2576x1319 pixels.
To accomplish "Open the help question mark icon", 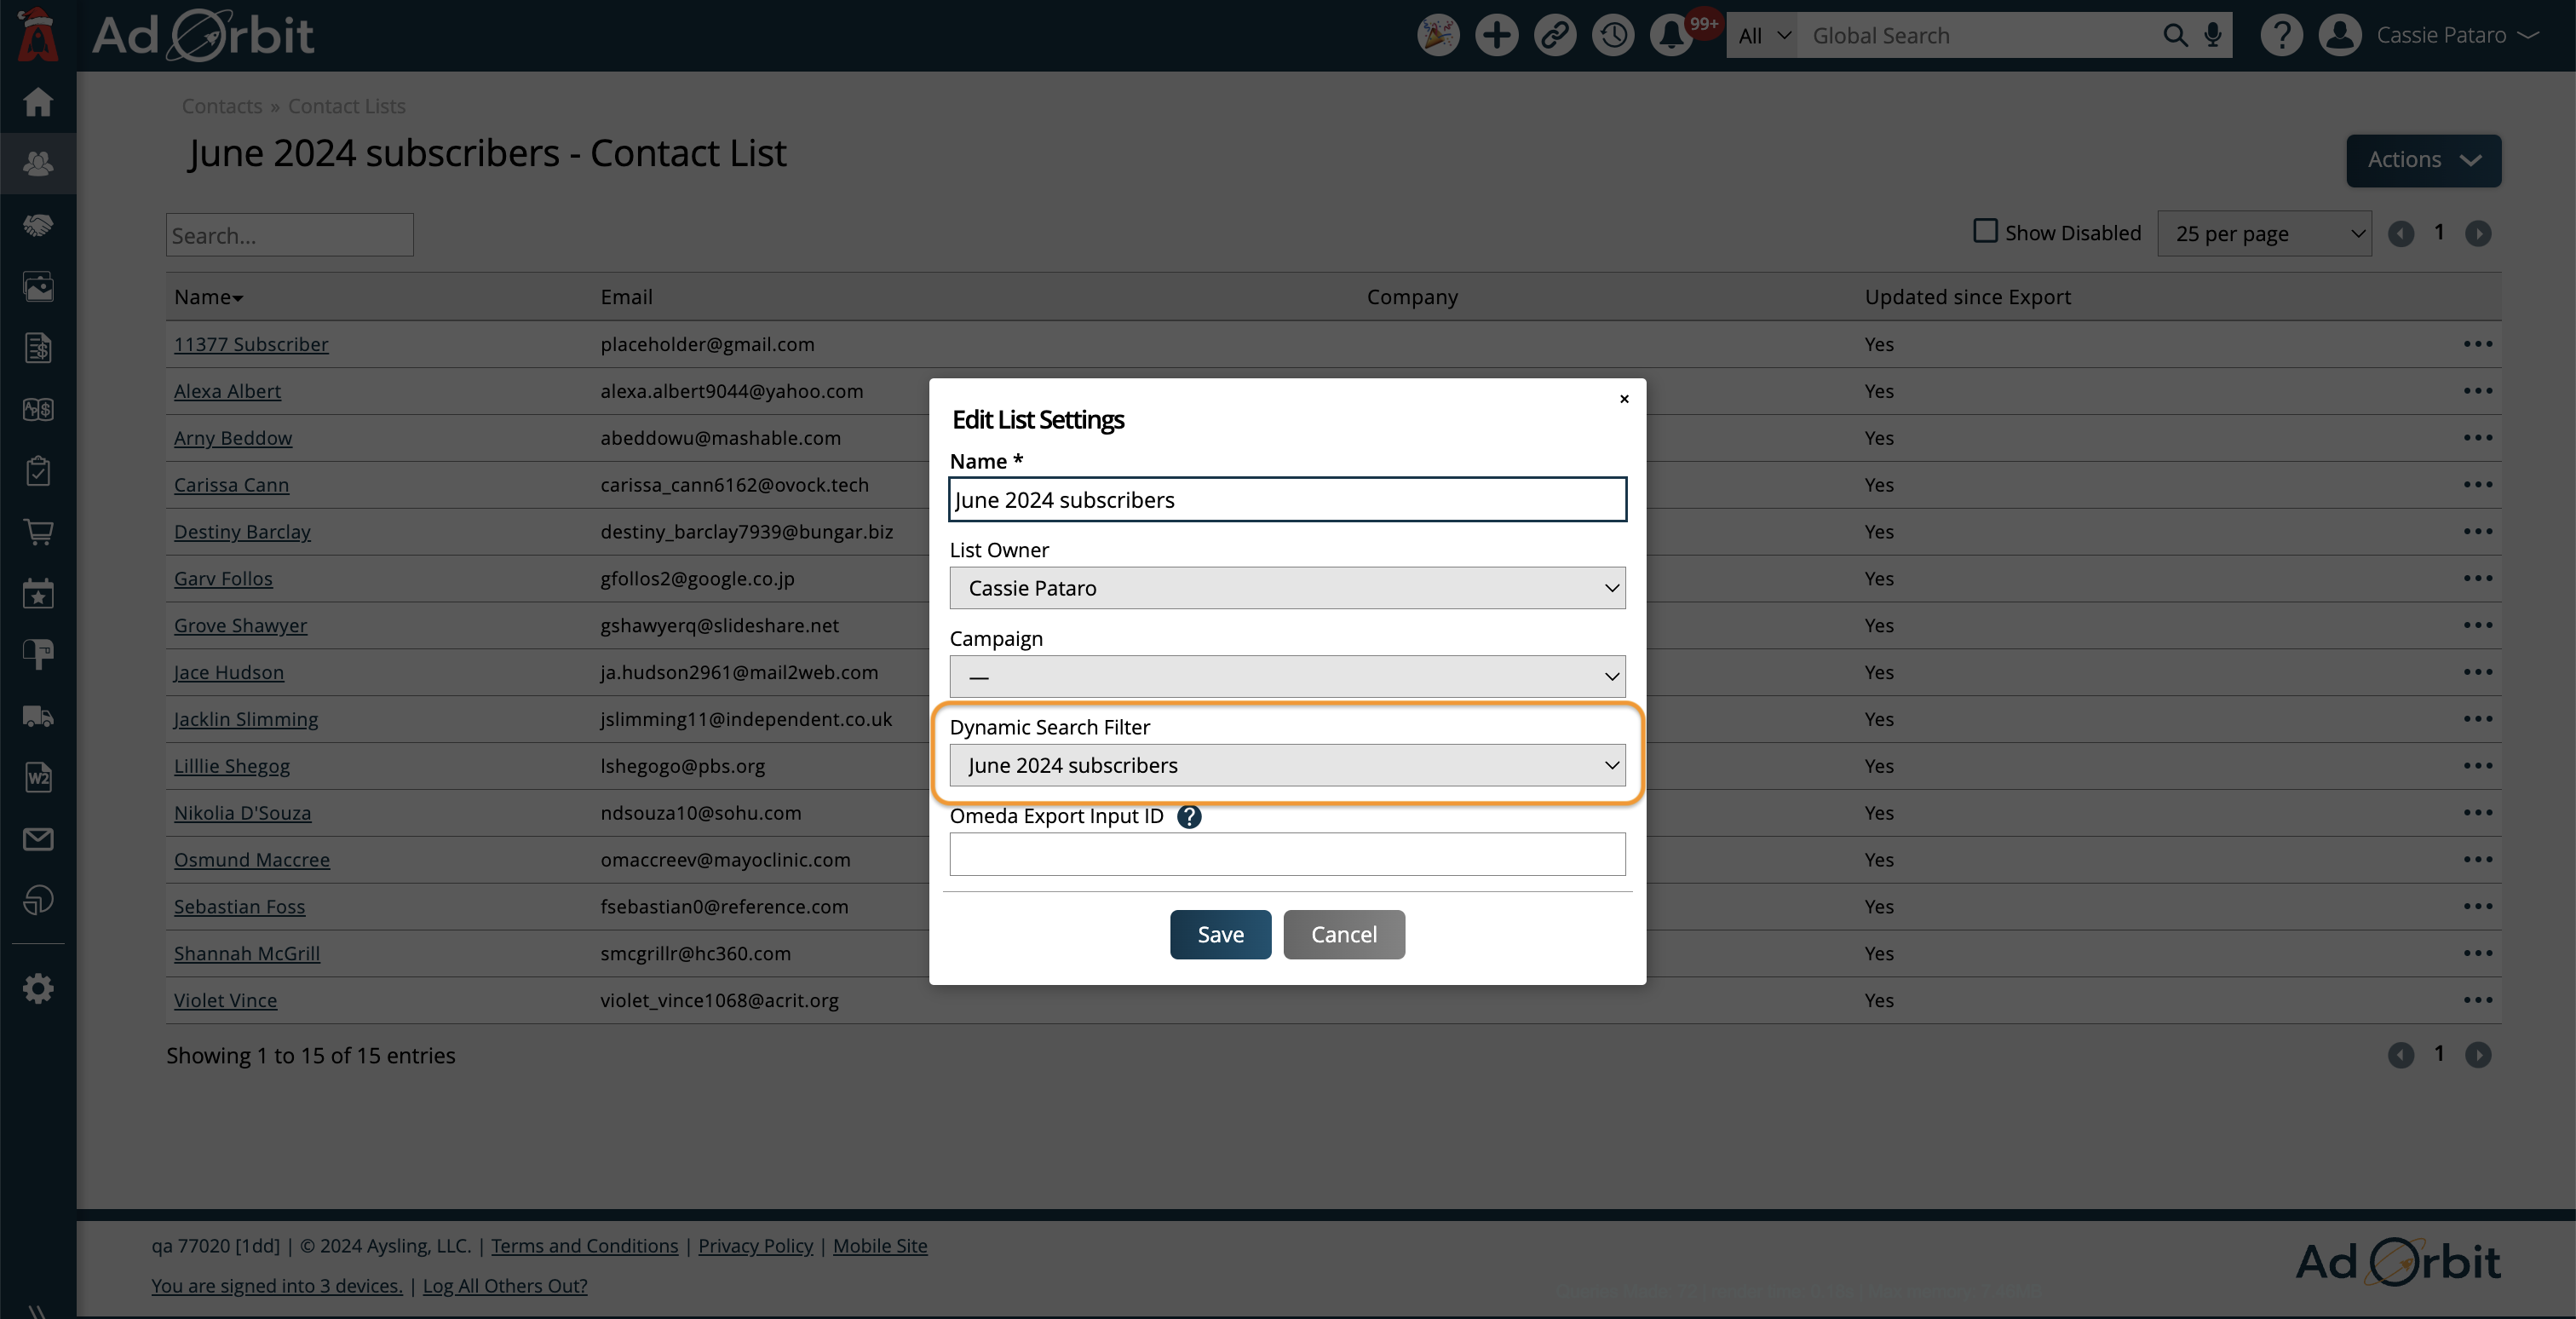I will [x=2281, y=35].
